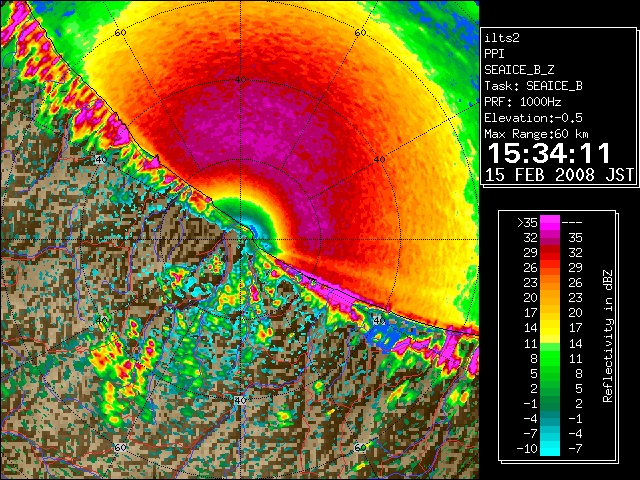
Task: Click the 'Reflectivity in dBZ' axis label
Action: 608,336
